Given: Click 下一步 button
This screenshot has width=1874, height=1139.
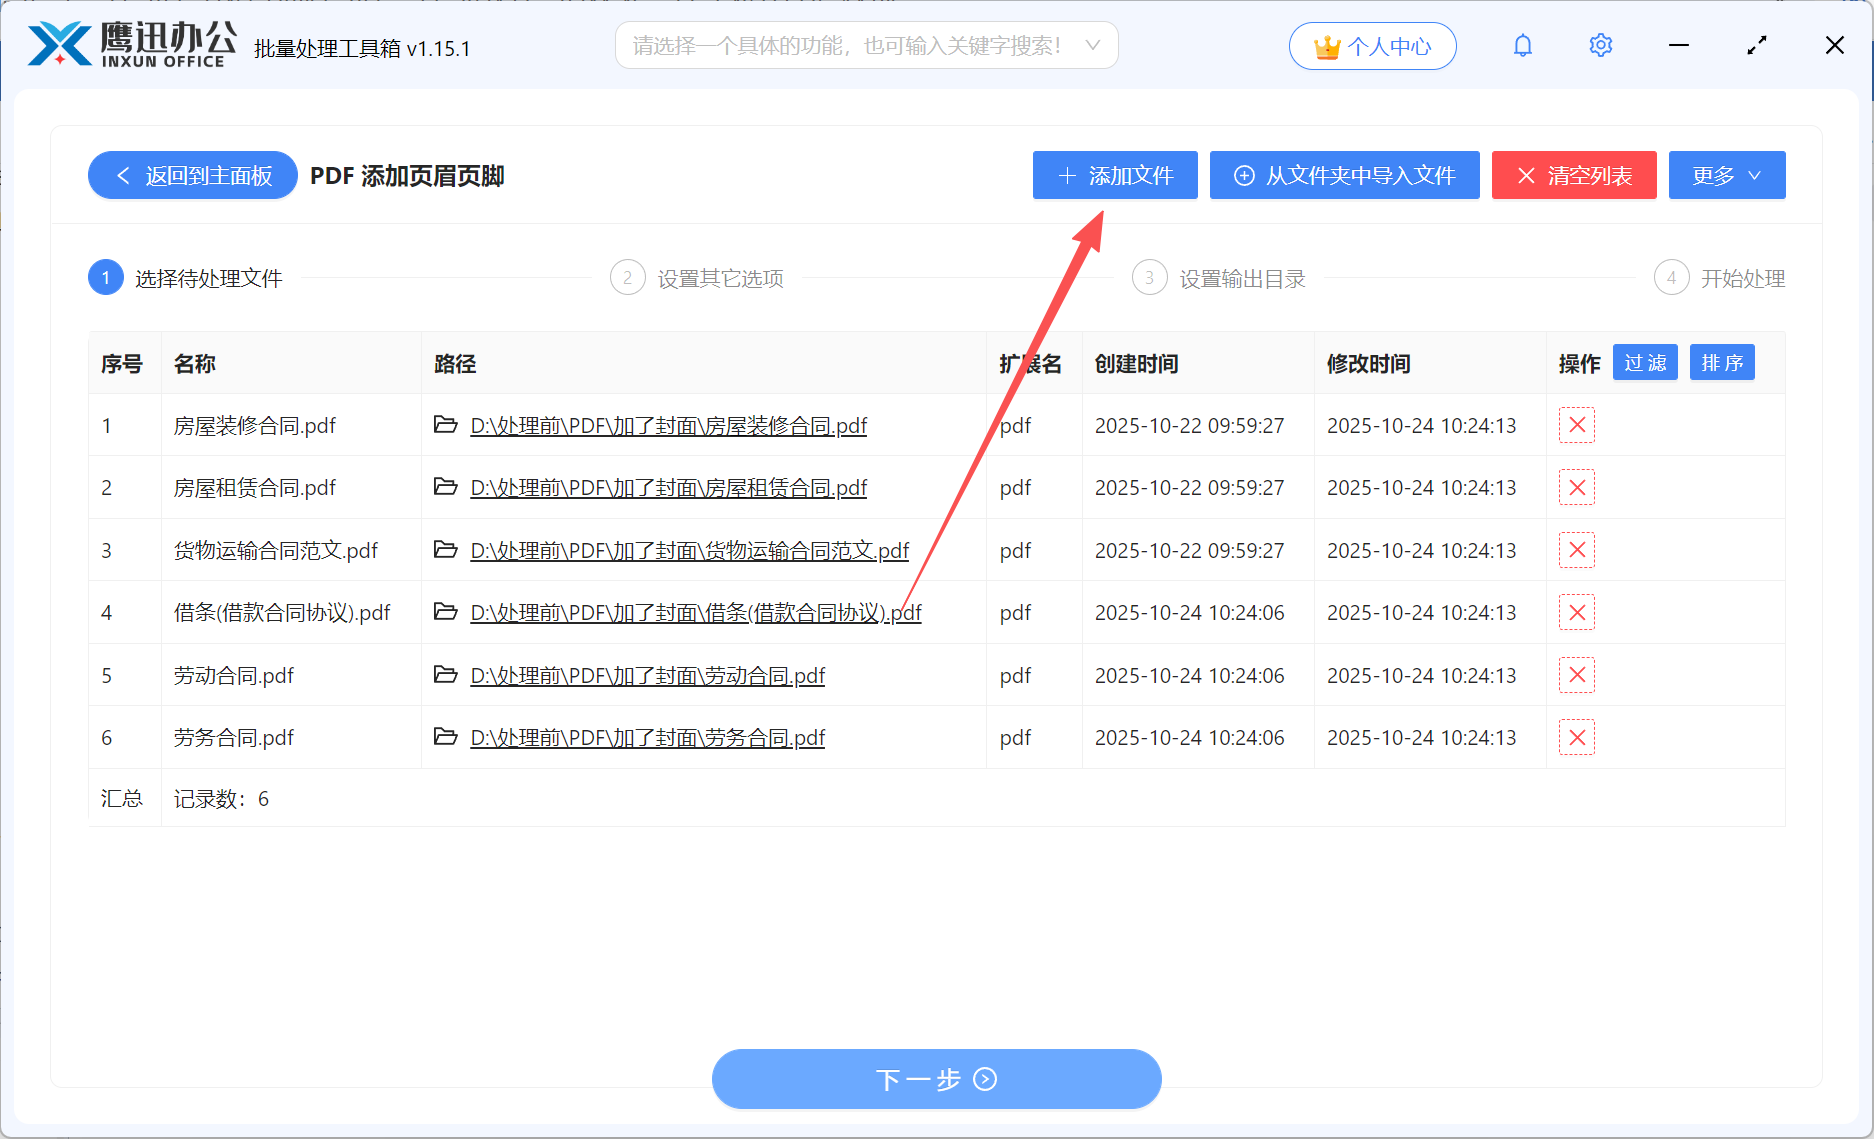Looking at the screenshot, I should click(x=937, y=1079).
